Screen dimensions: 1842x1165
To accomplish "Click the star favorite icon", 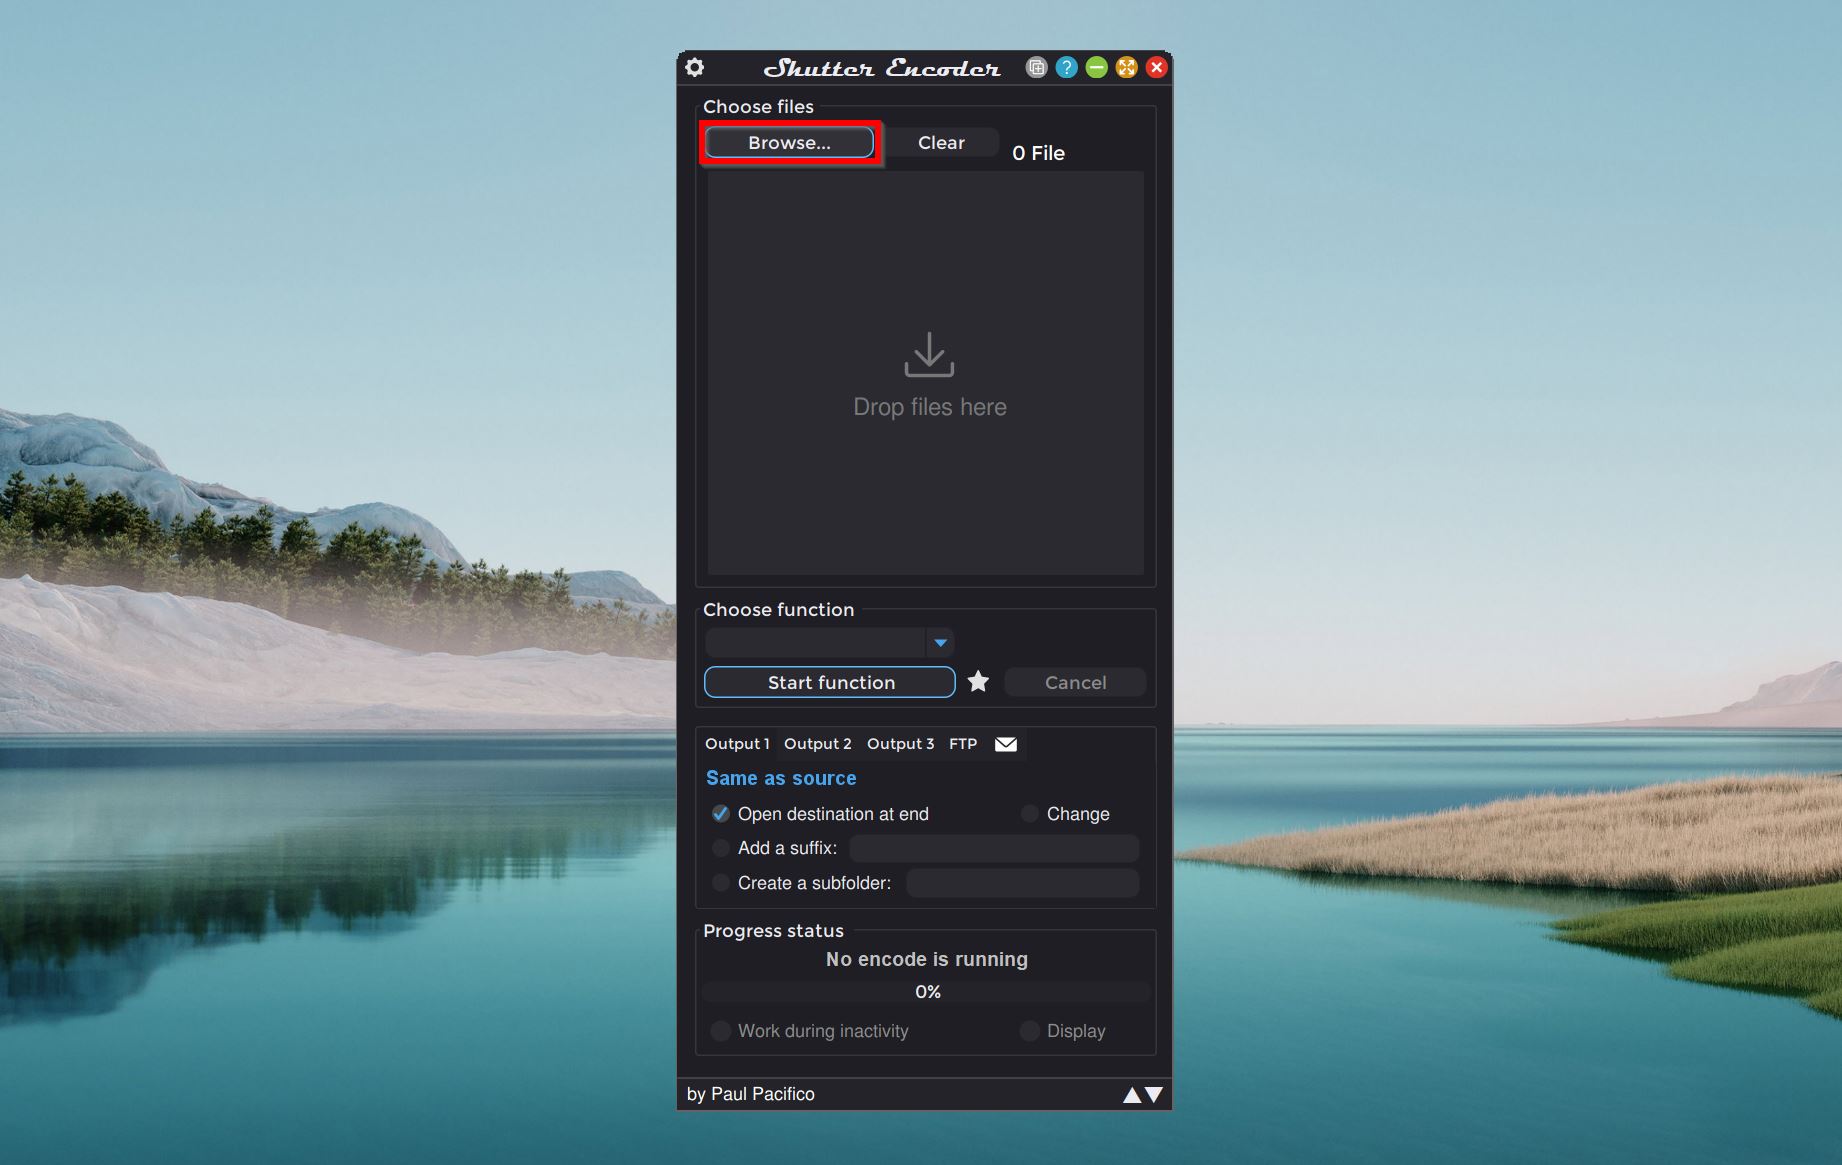I will coord(978,682).
